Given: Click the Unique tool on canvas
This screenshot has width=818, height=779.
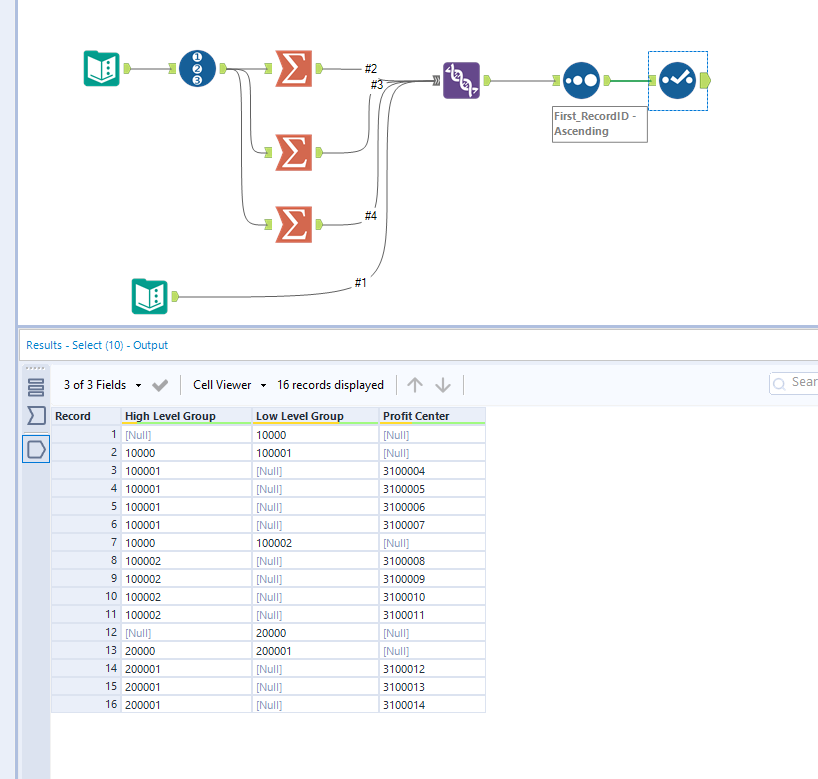Looking at the screenshot, I should pyautogui.click(x=581, y=81).
